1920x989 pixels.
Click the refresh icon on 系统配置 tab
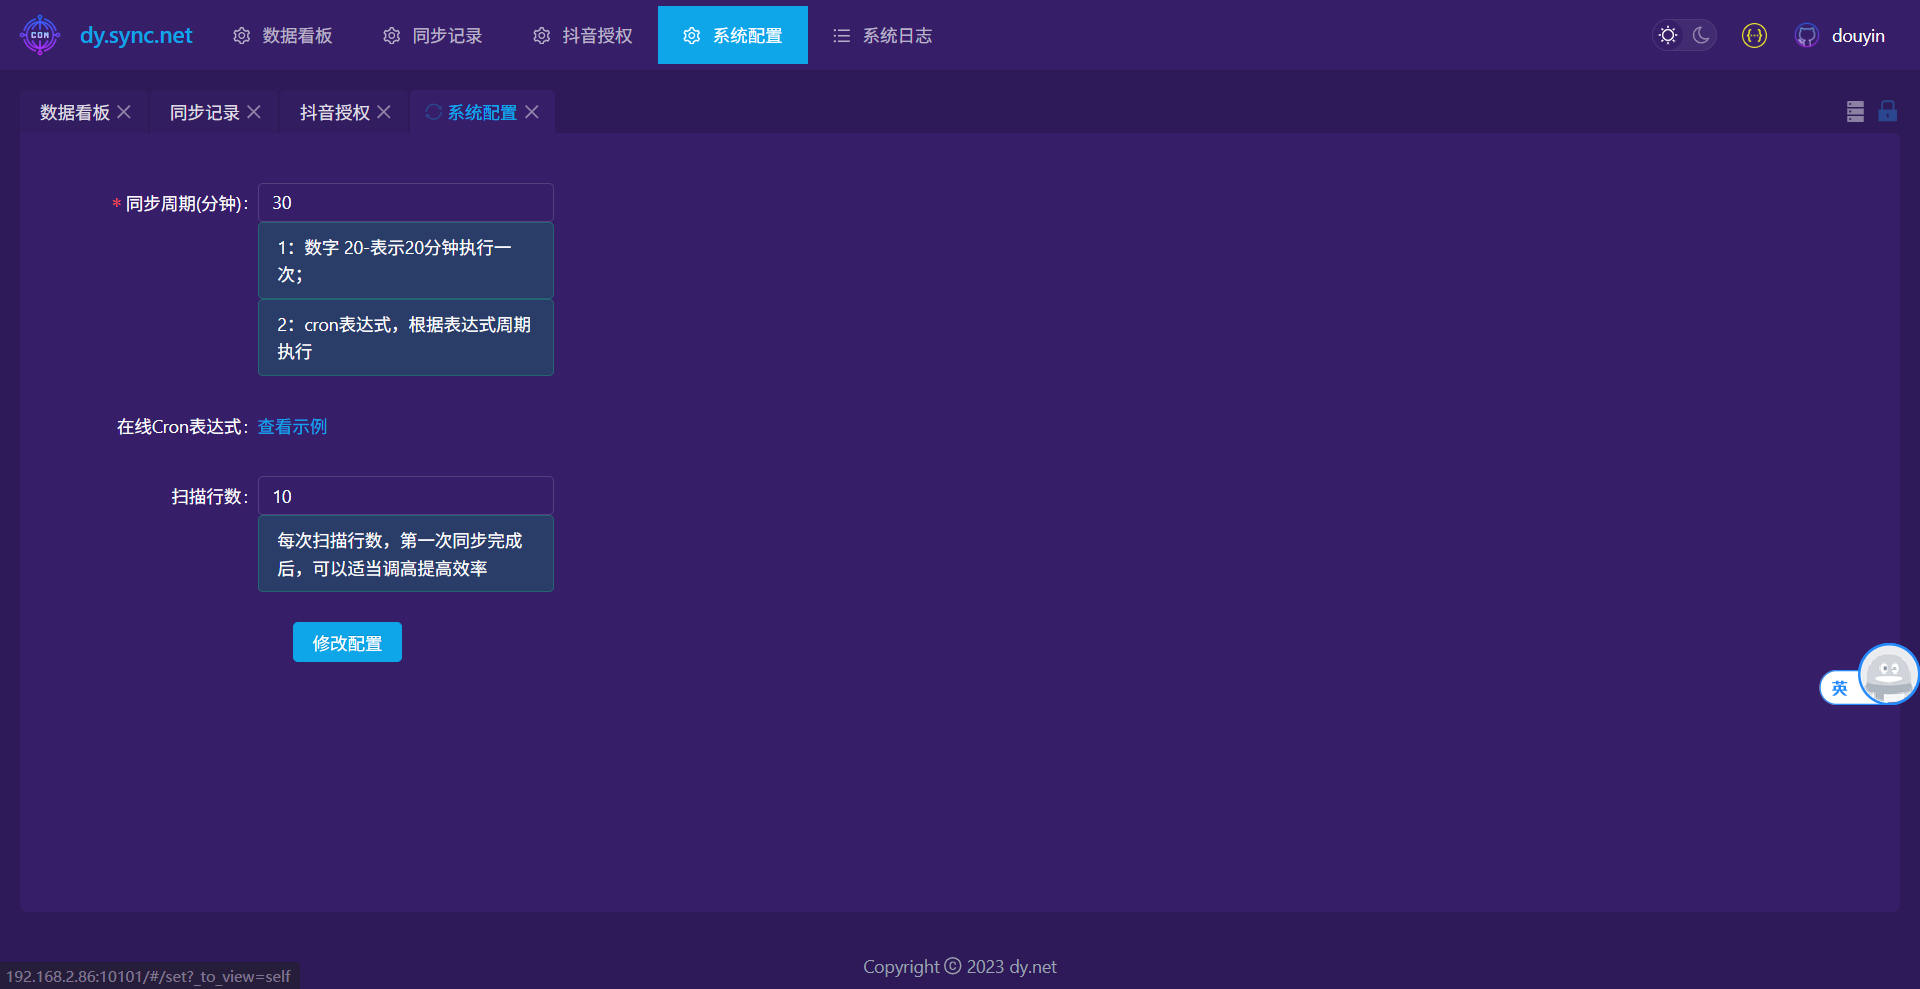click(x=433, y=112)
